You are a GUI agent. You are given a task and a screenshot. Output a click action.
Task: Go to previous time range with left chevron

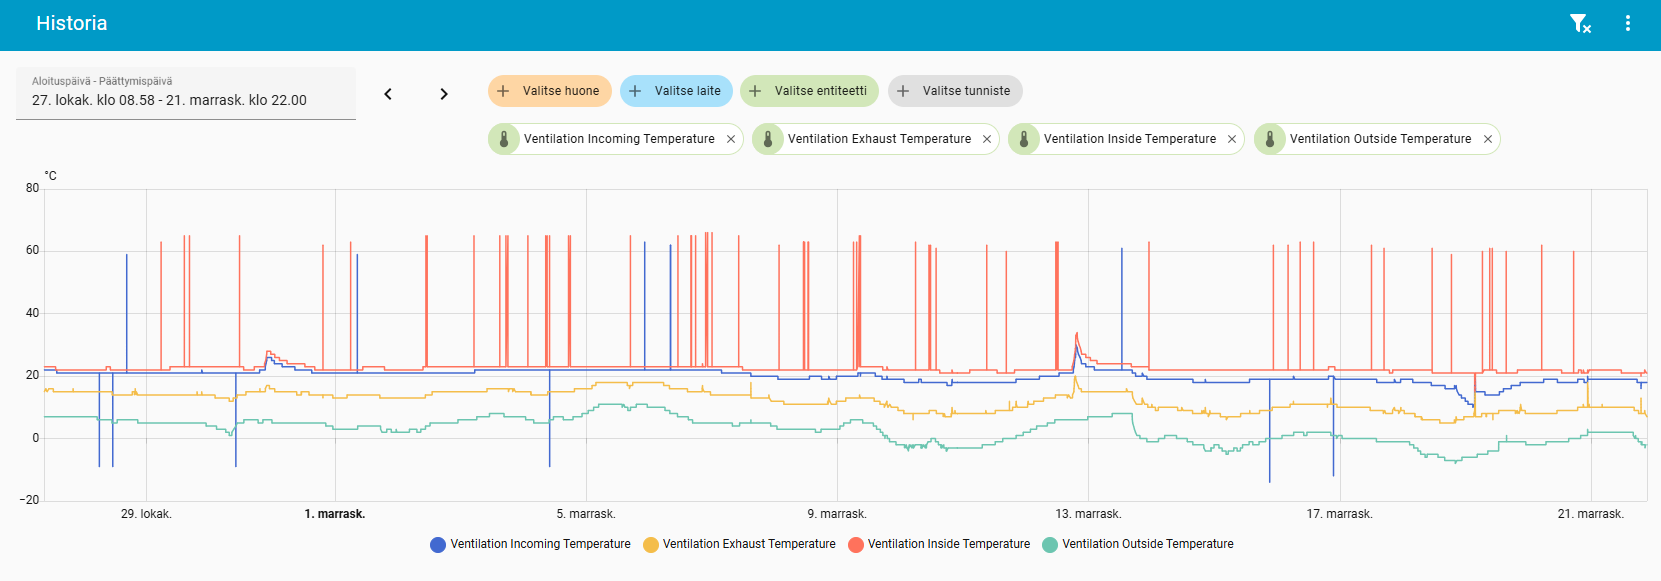388,94
